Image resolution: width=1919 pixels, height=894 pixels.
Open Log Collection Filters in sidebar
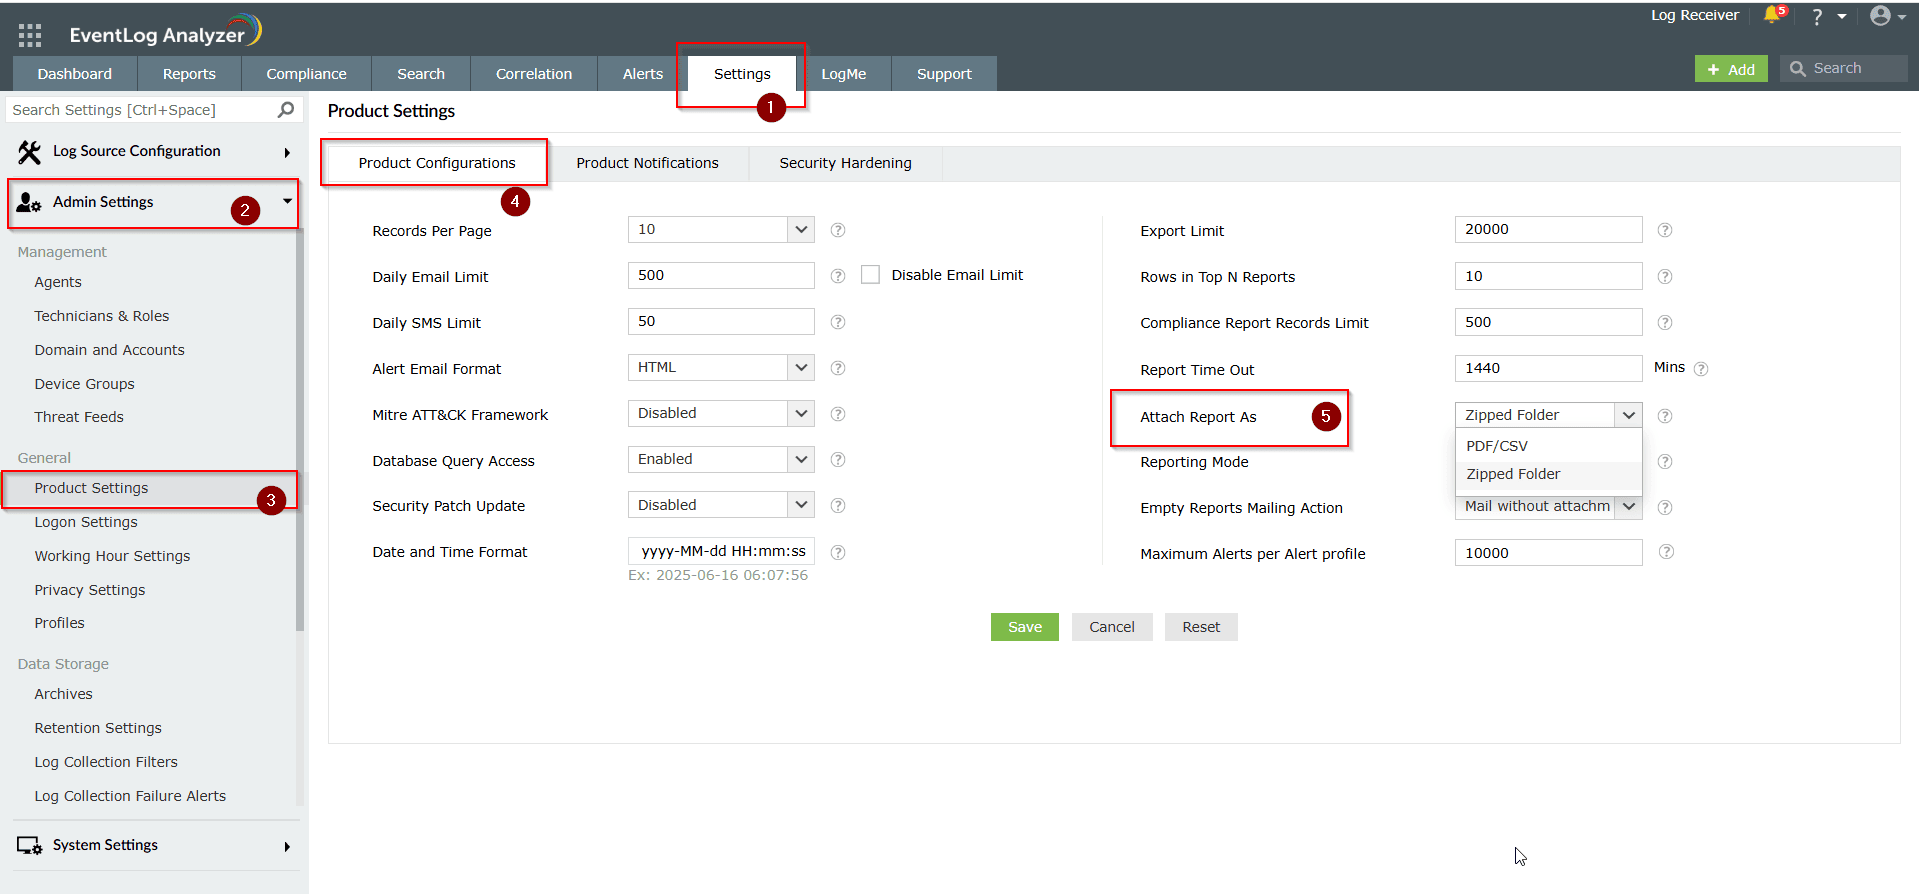106,762
